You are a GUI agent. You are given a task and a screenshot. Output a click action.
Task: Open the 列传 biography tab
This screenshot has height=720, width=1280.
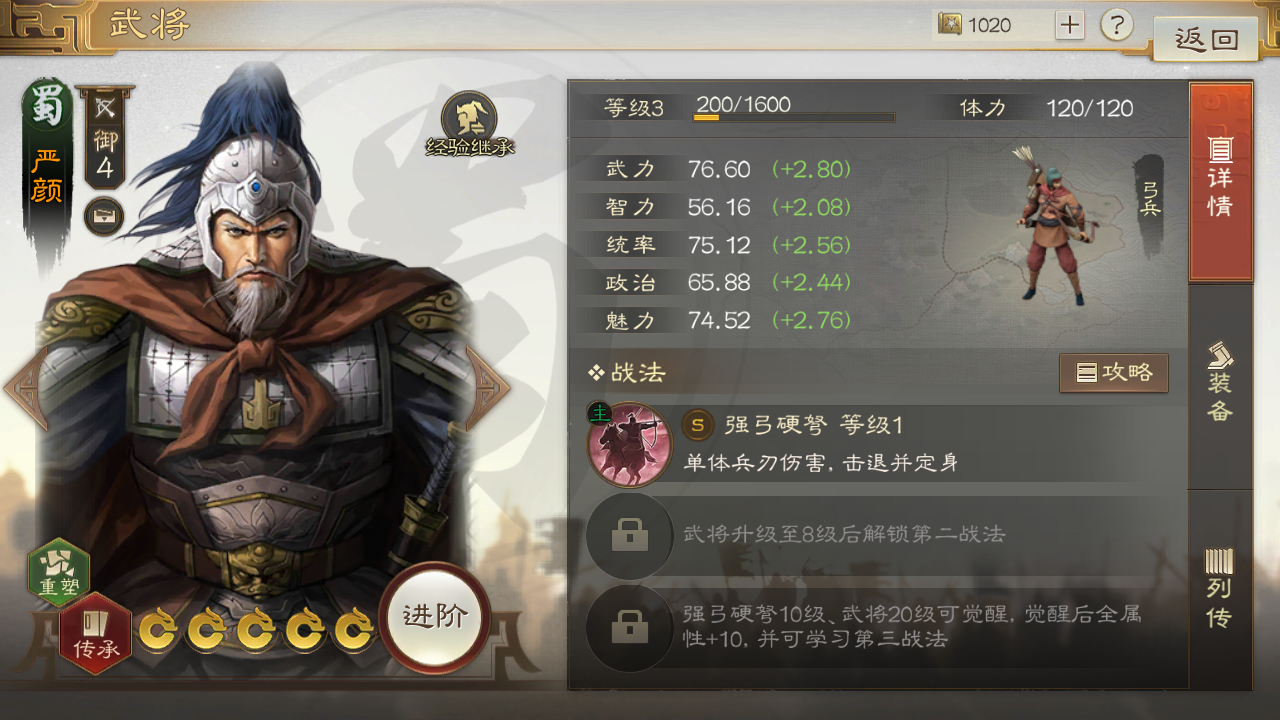1220,590
